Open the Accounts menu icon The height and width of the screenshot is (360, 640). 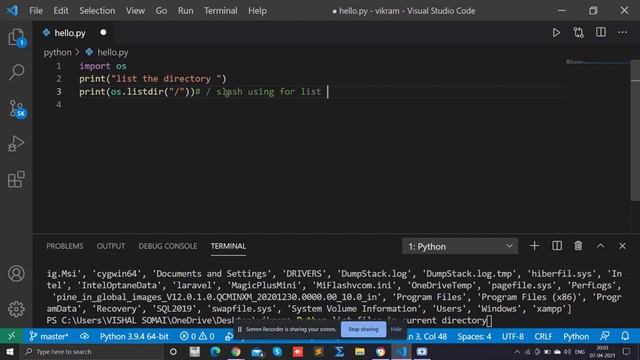pos(16,273)
